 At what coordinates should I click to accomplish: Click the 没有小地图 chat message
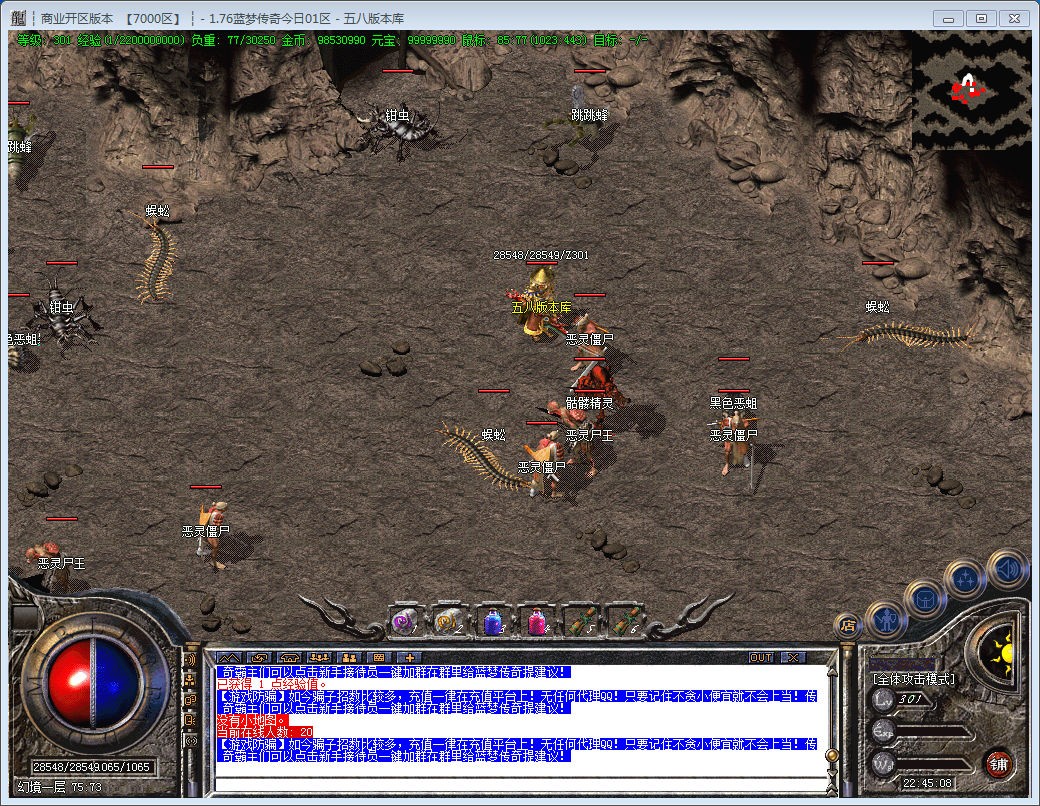point(253,720)
